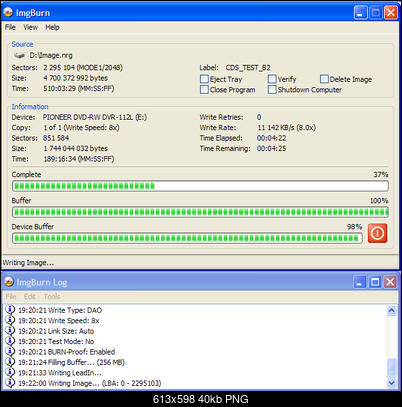This screenshot has height=407, width=402.
Task: Select log line Filling Buffer... (256 MB)
Action: (x=71, y=362)
